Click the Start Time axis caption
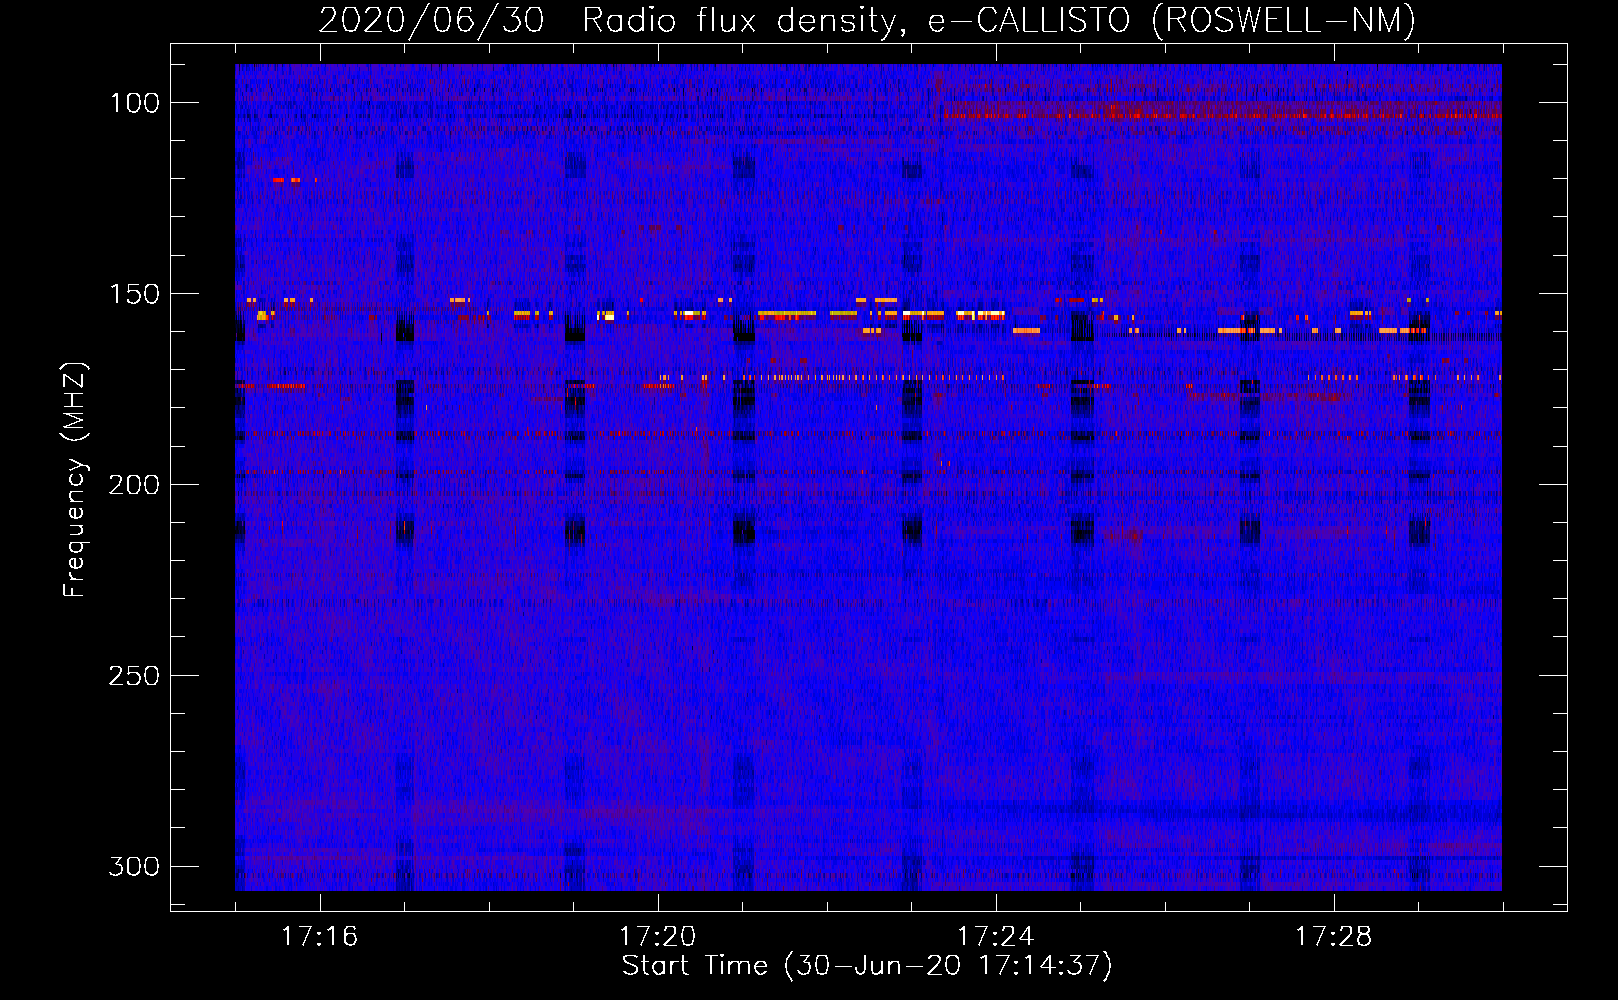Viewport: 1618px width, 1000px height. (867, 966)
